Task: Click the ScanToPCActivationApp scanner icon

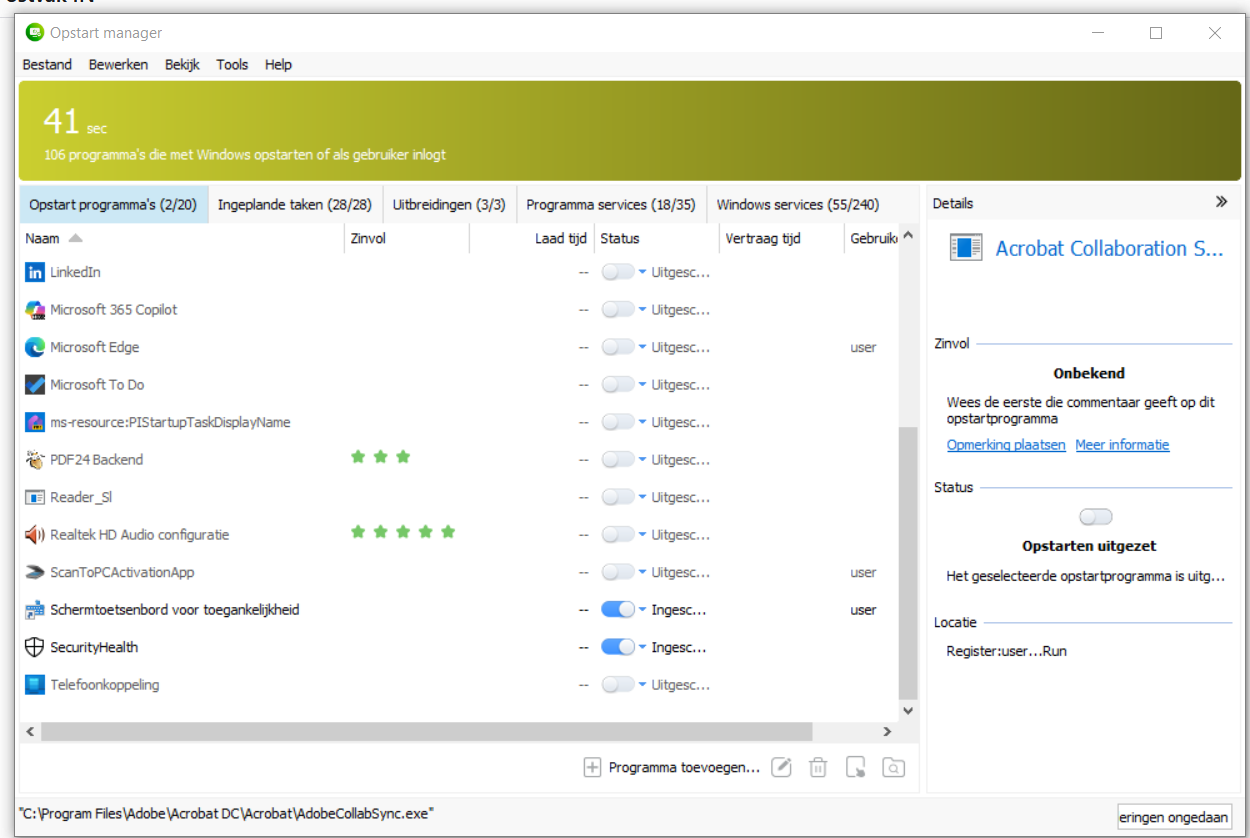Action: tap(35, 572)
